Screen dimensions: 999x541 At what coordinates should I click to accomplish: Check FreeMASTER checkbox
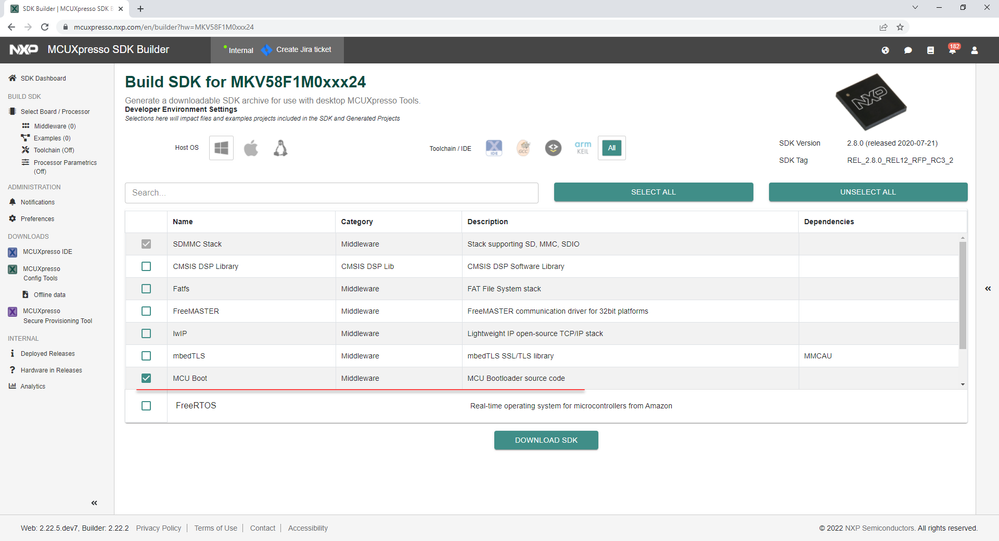click(x=146, y=311)
